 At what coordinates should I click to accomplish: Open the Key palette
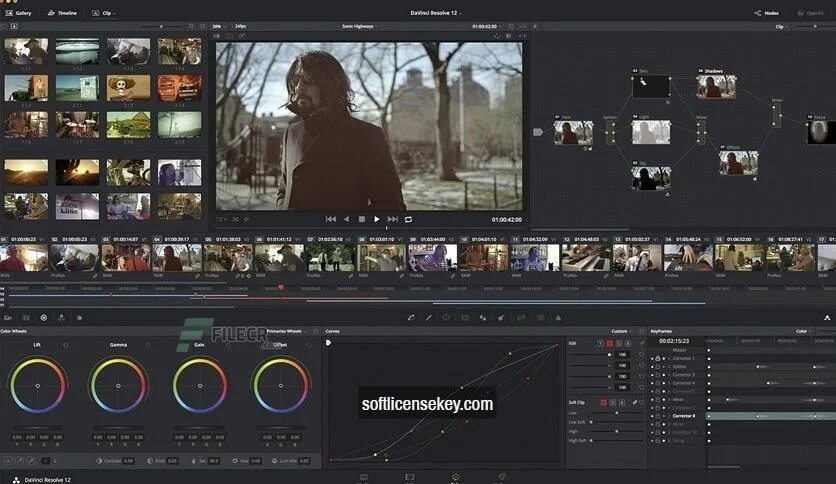click(501, 318)
